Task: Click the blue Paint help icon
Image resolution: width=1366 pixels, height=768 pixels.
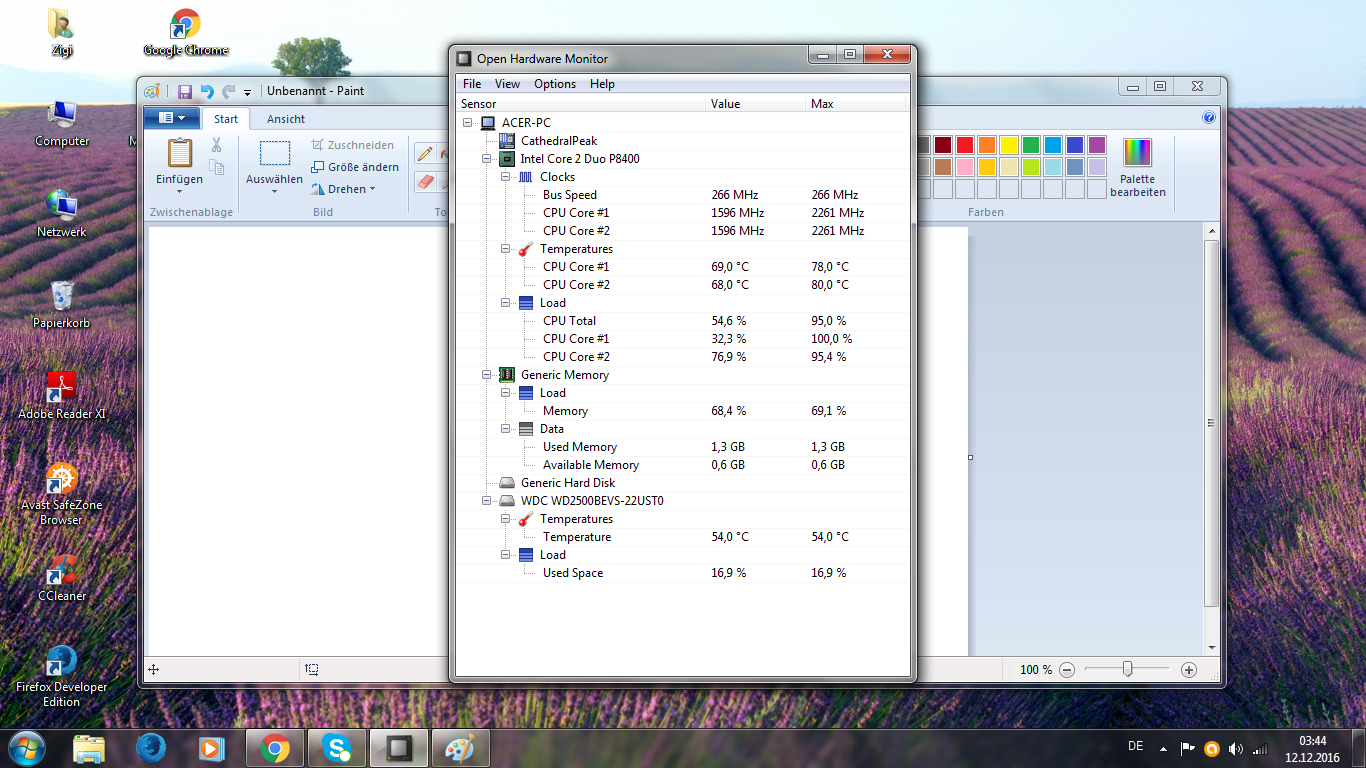Action: pyautogui.click(x=1209, y=118)
